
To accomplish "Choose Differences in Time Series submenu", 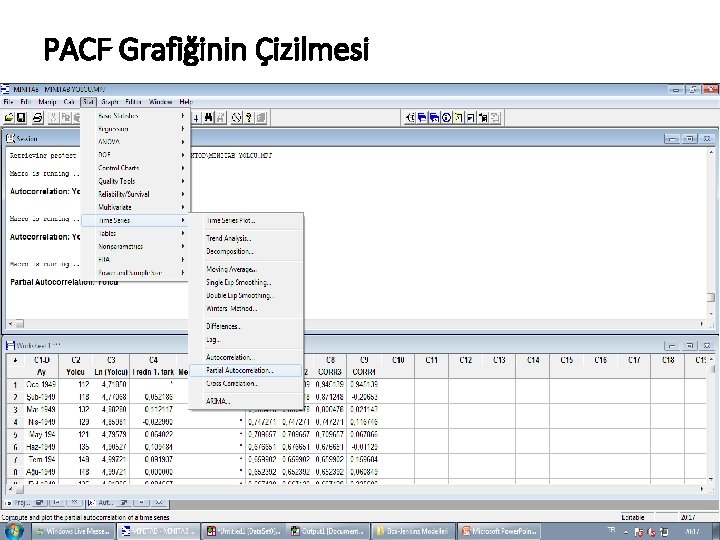I will point(246,326).
